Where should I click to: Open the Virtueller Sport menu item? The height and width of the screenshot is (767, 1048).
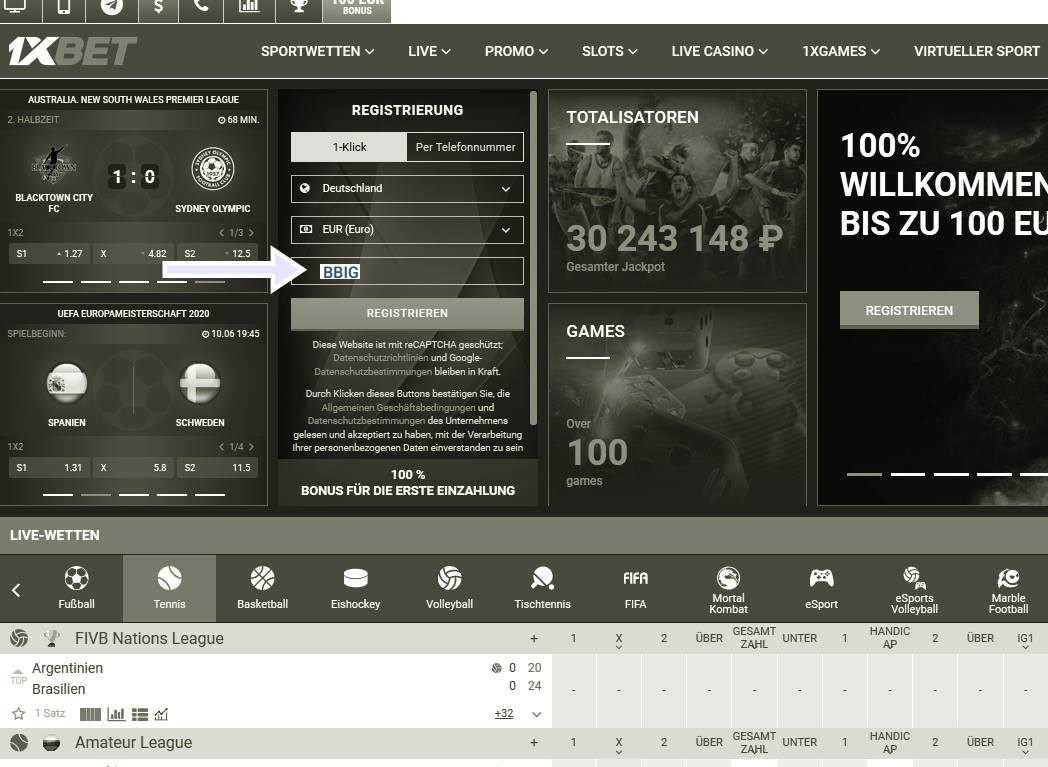point(976,51)
